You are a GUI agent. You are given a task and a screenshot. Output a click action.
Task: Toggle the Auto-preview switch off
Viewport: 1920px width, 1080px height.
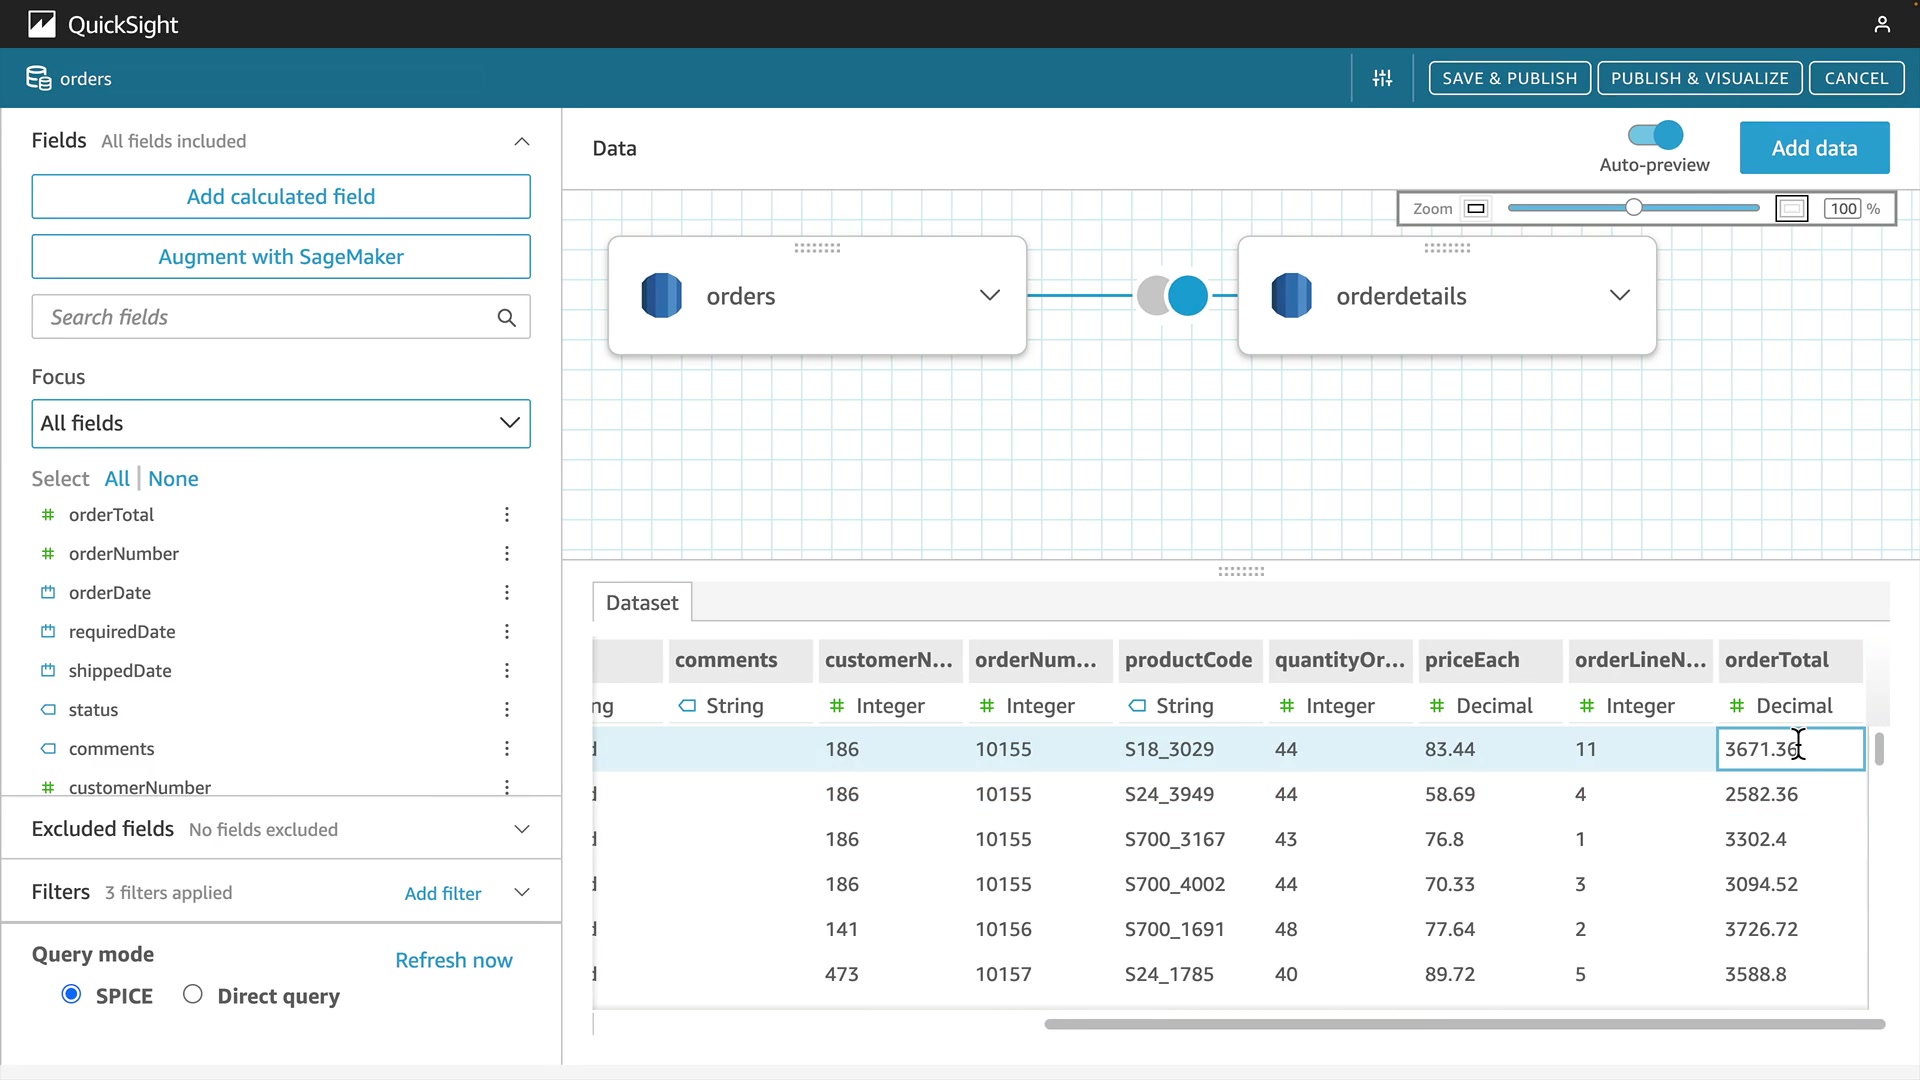point(1655,135)
